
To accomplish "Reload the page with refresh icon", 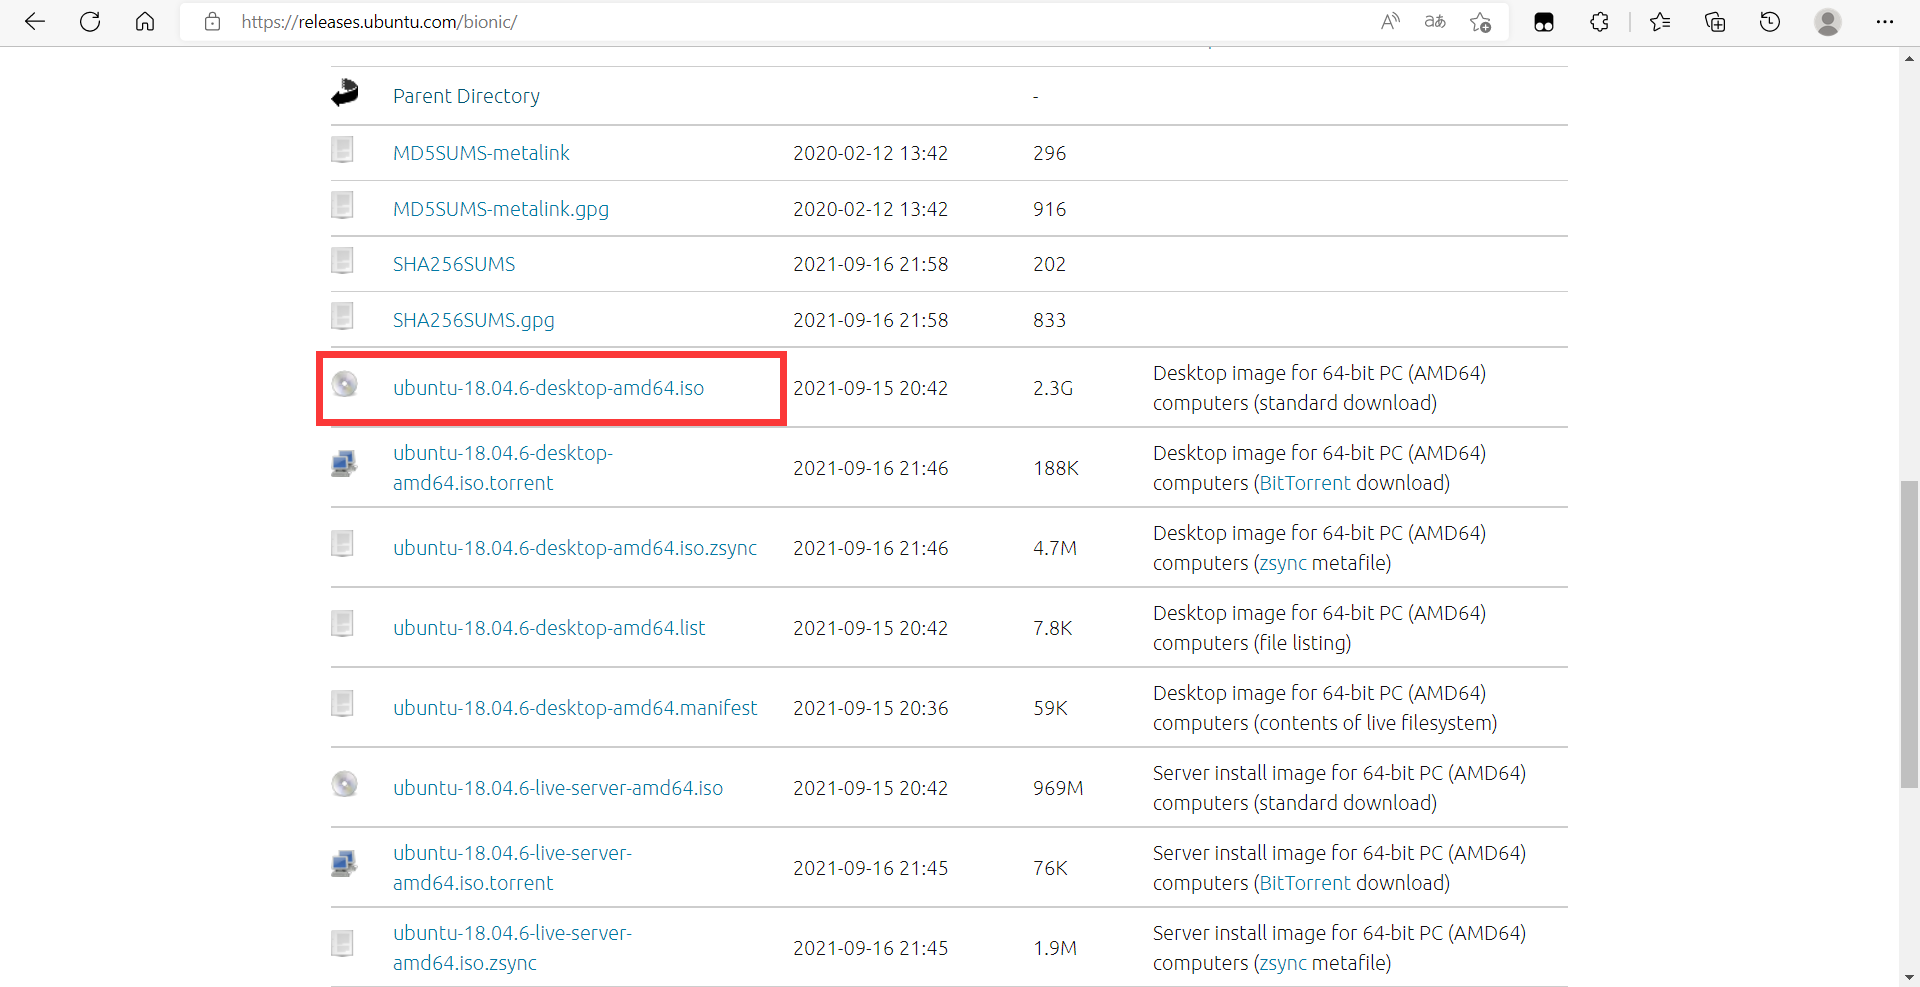I will click(x=90, y=22).
